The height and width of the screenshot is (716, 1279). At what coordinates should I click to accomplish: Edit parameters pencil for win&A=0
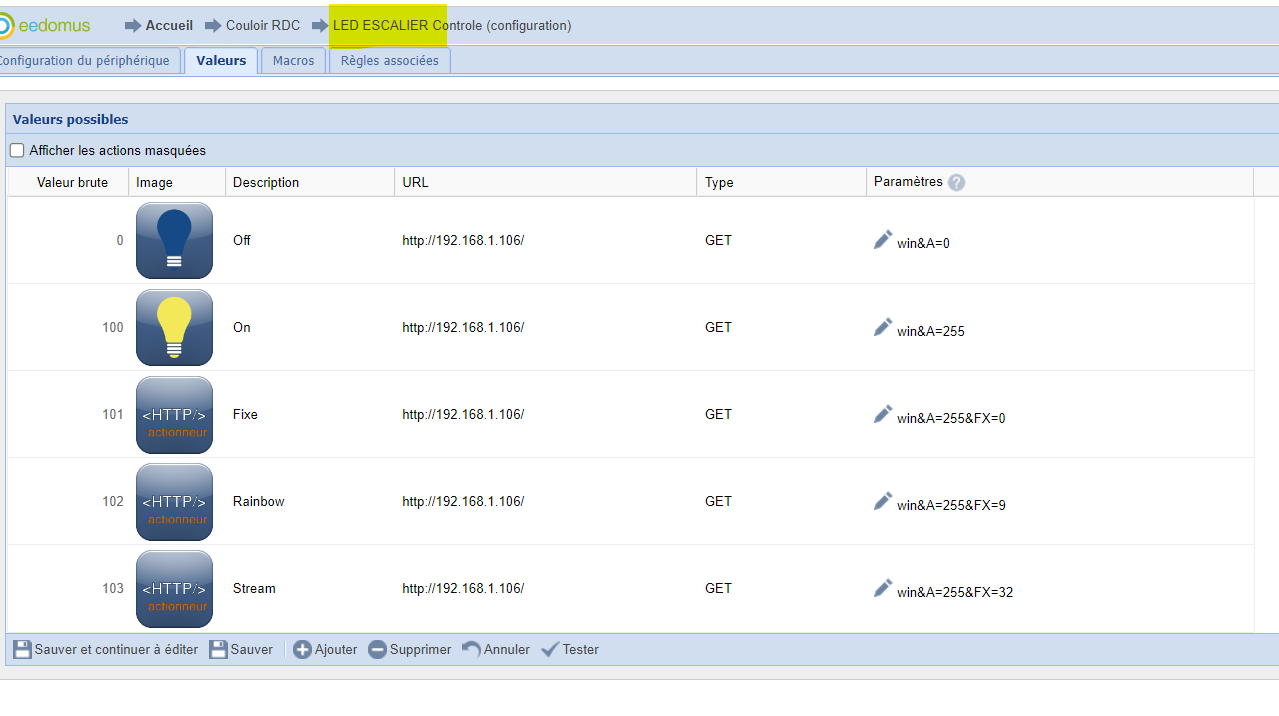883,240
